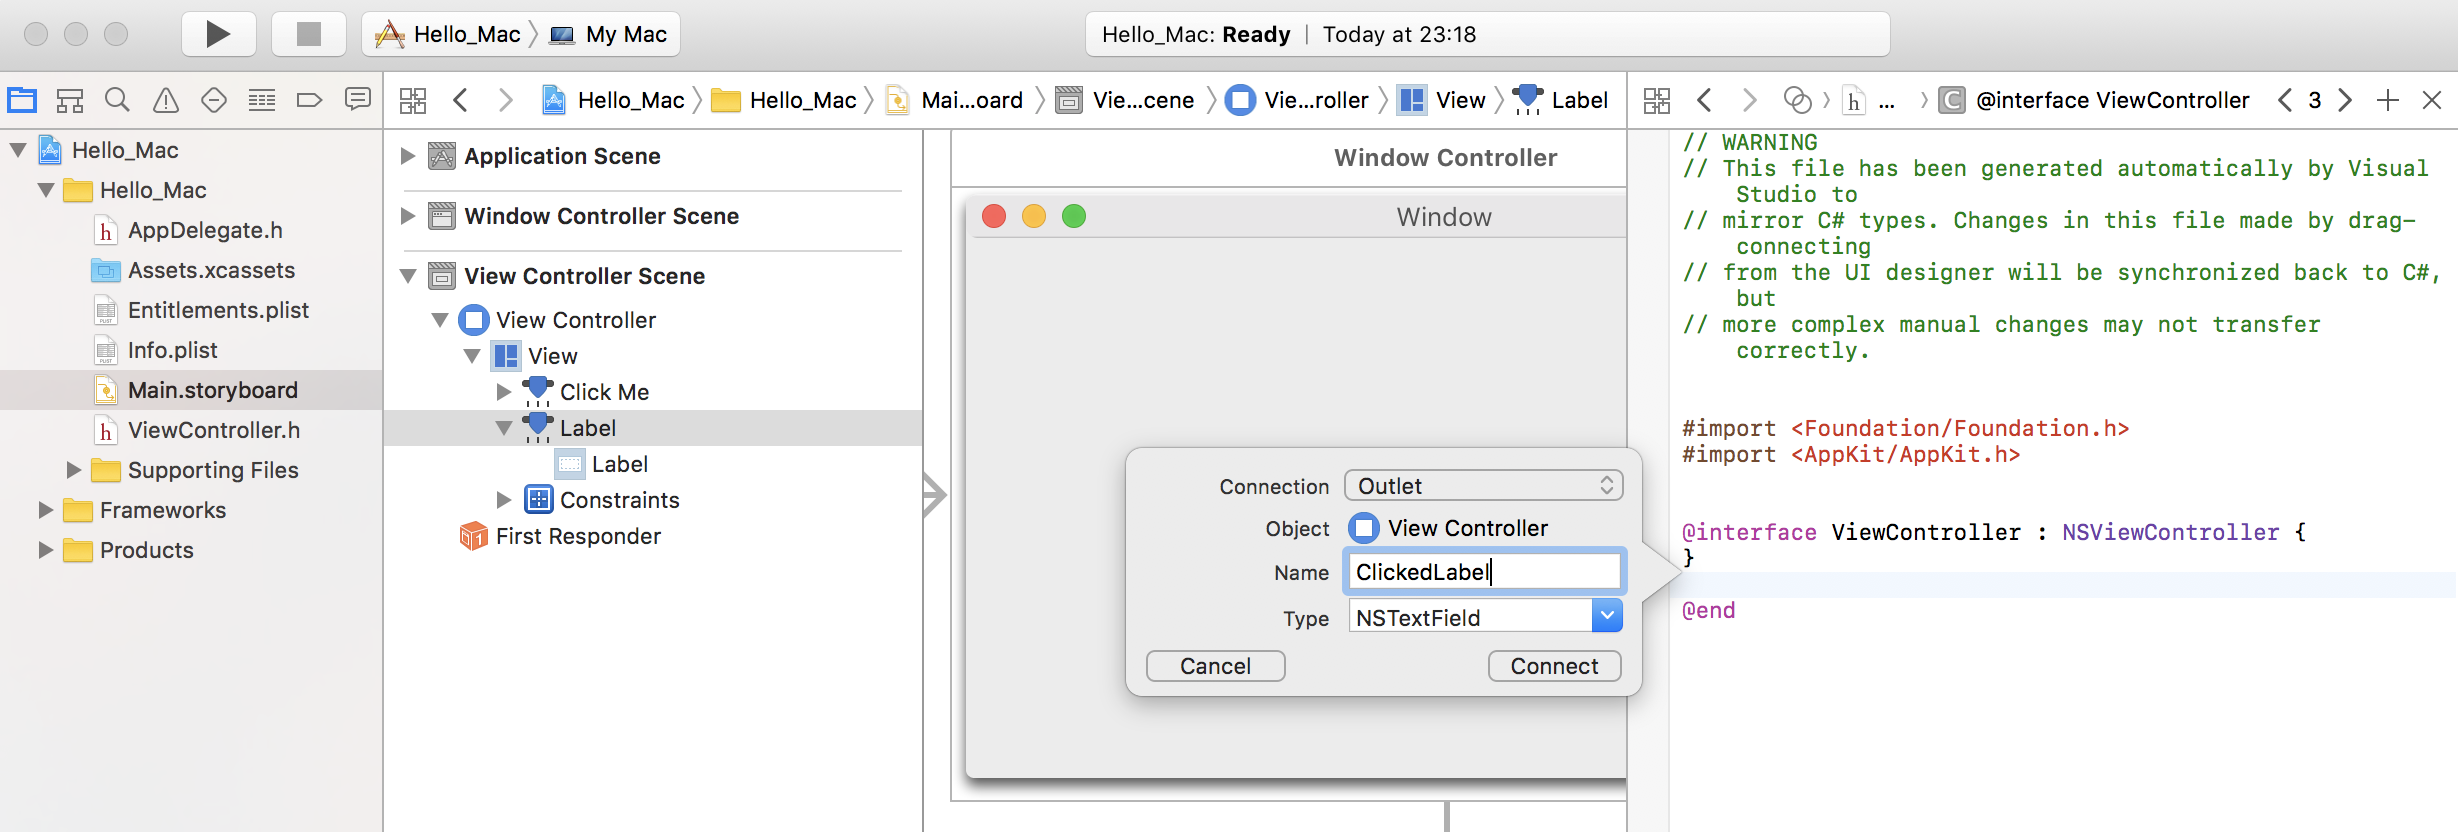
Task: Expand the Constraints item in outline
Action: (504, 500)
